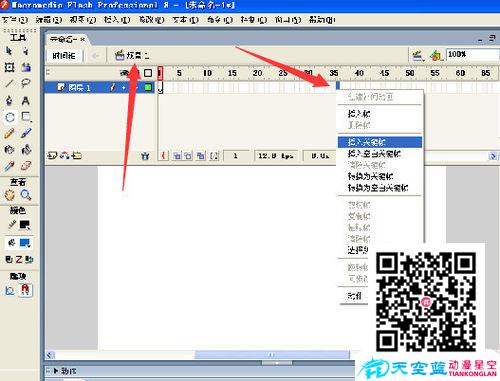Select the Subselection tool
Image resolution: width=500 pixels, height=381 pixels.
(x=26, y=51)
